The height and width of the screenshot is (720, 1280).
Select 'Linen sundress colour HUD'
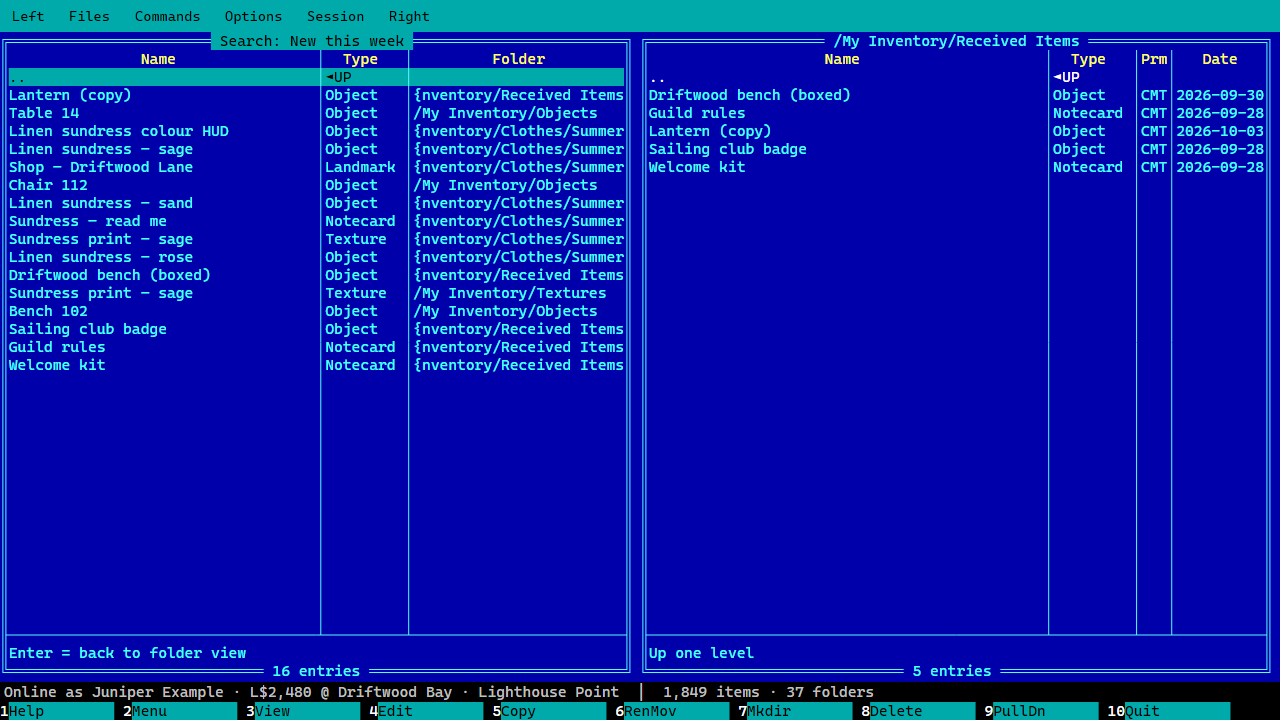pyautogui.click(x=316, y=131)
